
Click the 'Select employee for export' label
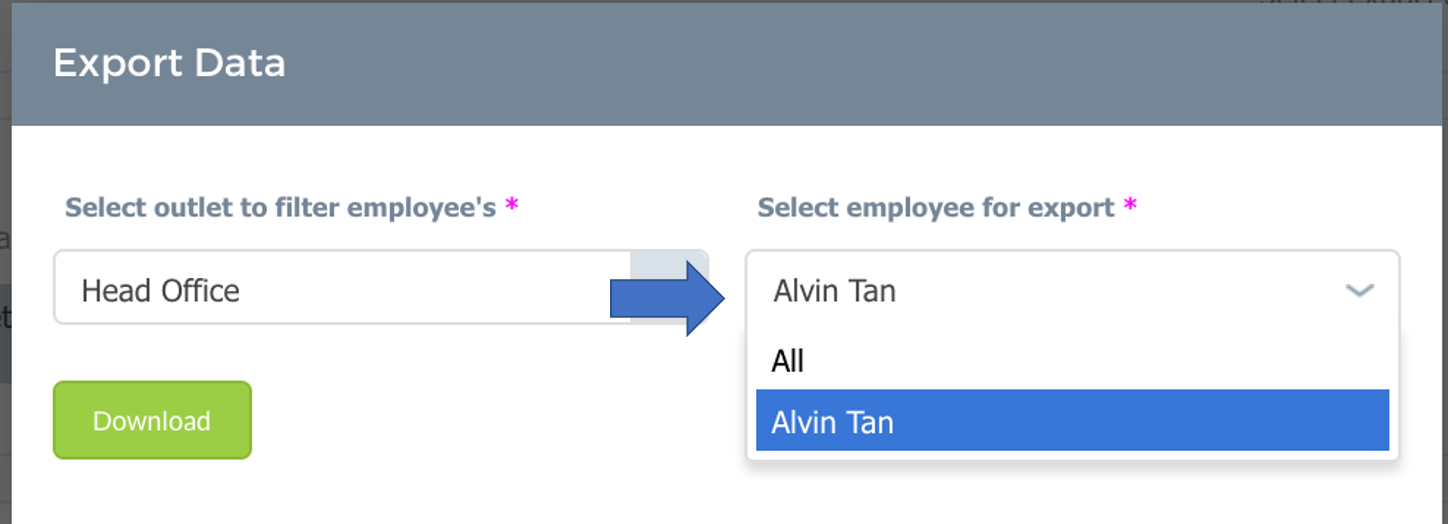(x=936, y=208)
